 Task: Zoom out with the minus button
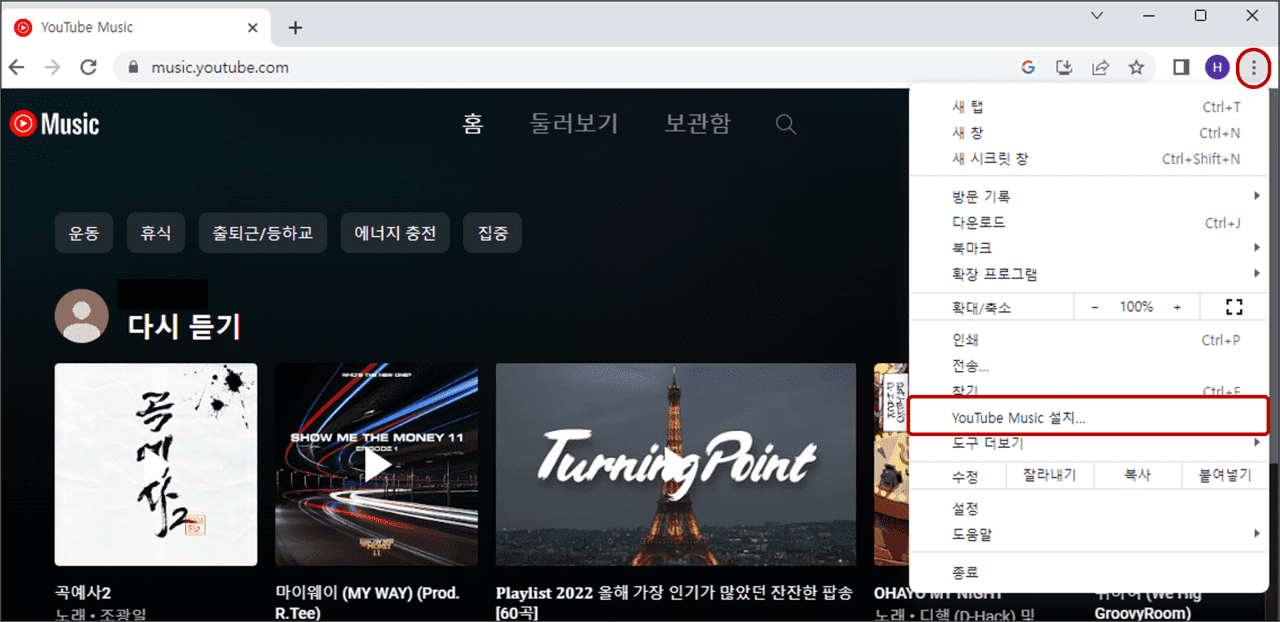coord(1095,307)
